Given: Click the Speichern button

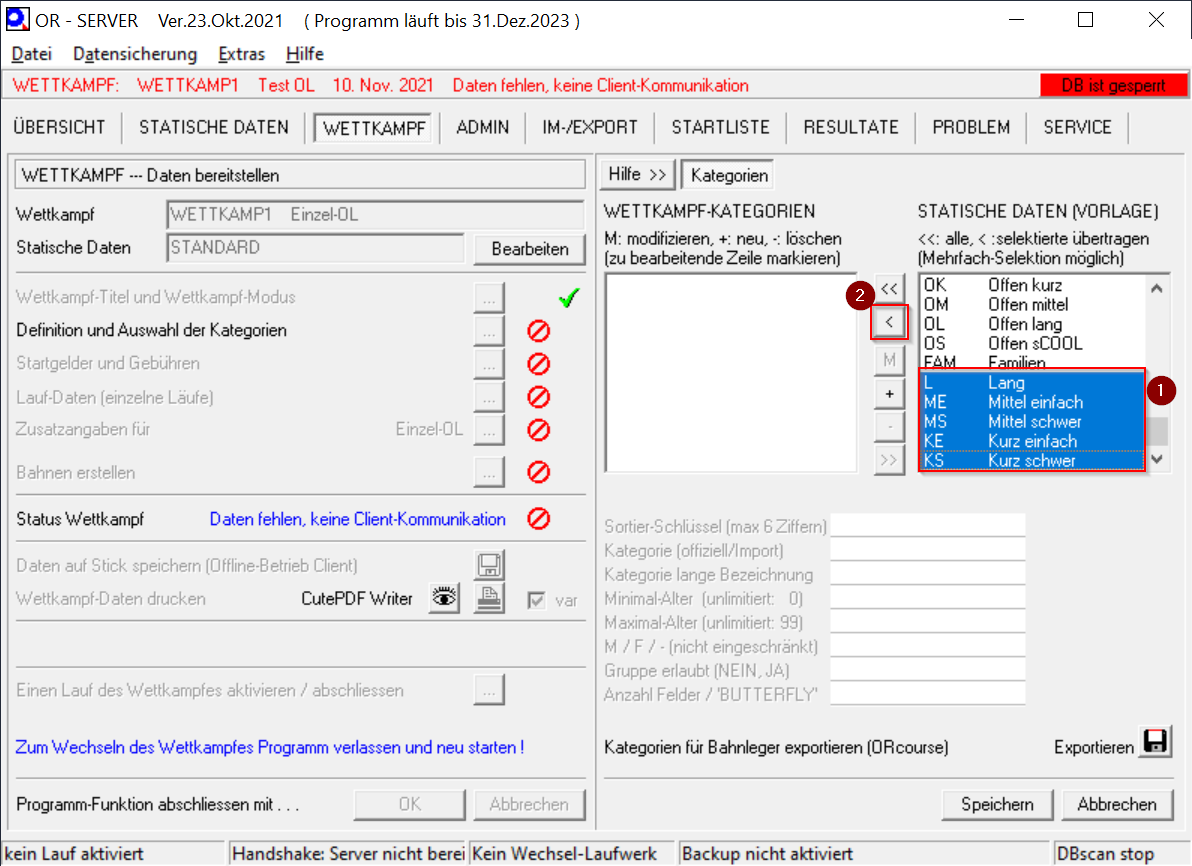Looking at the screenshot, I should (x=997, y=804).
